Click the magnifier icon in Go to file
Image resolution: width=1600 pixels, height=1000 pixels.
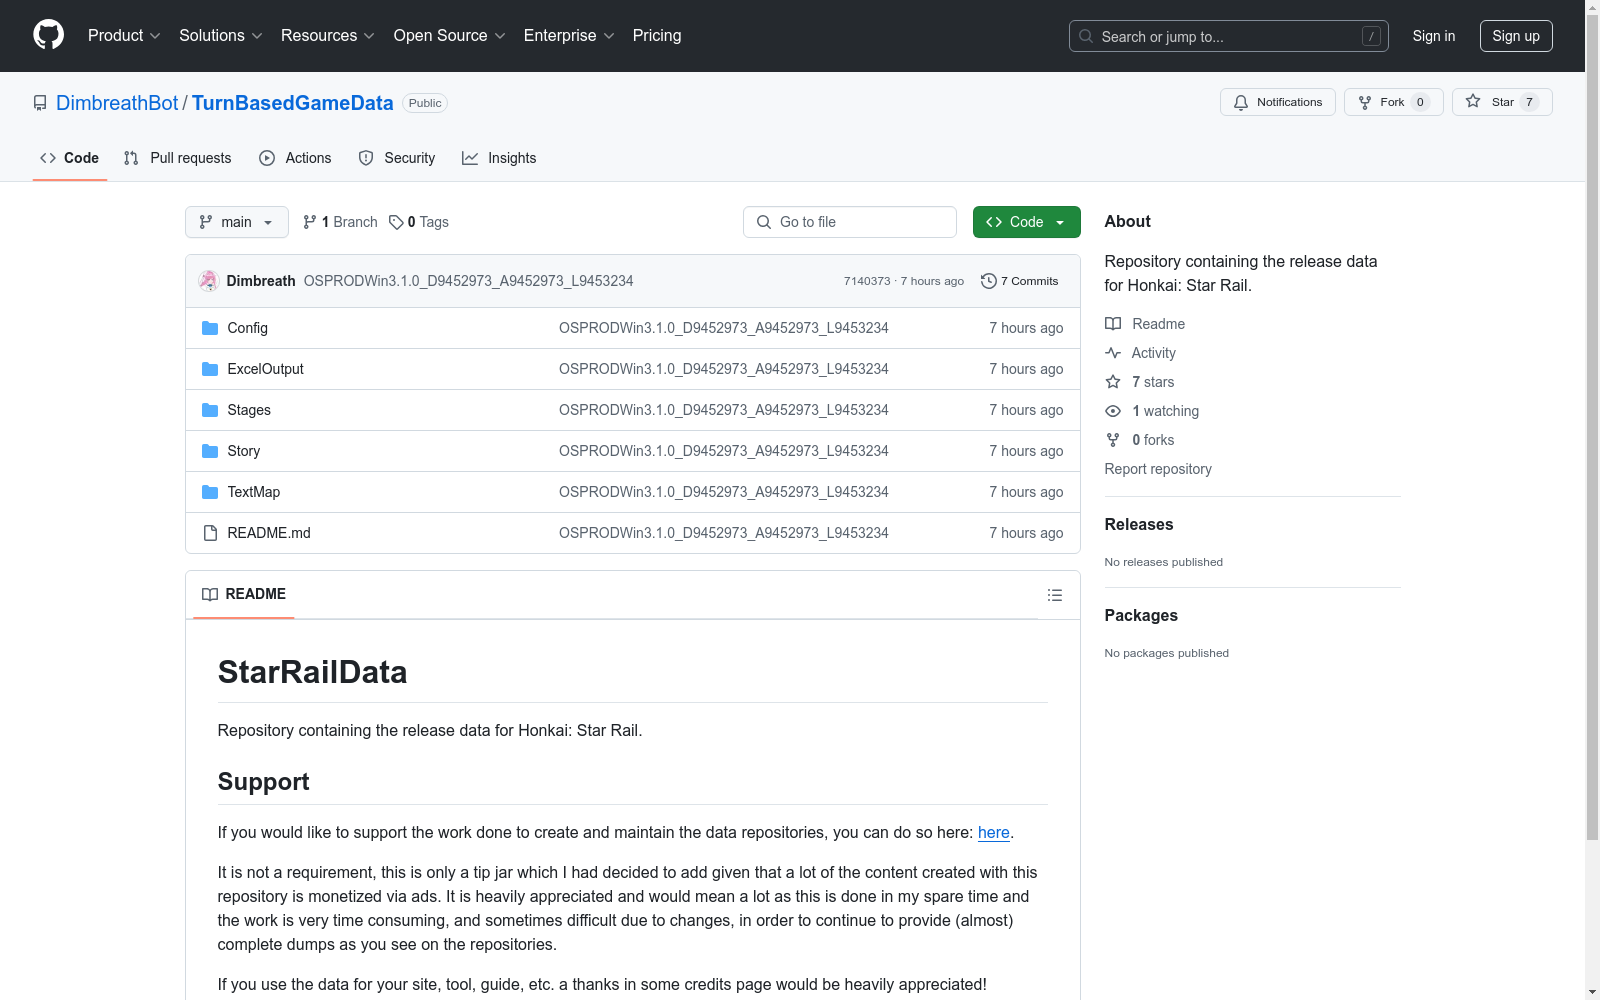tap(764, 222)
